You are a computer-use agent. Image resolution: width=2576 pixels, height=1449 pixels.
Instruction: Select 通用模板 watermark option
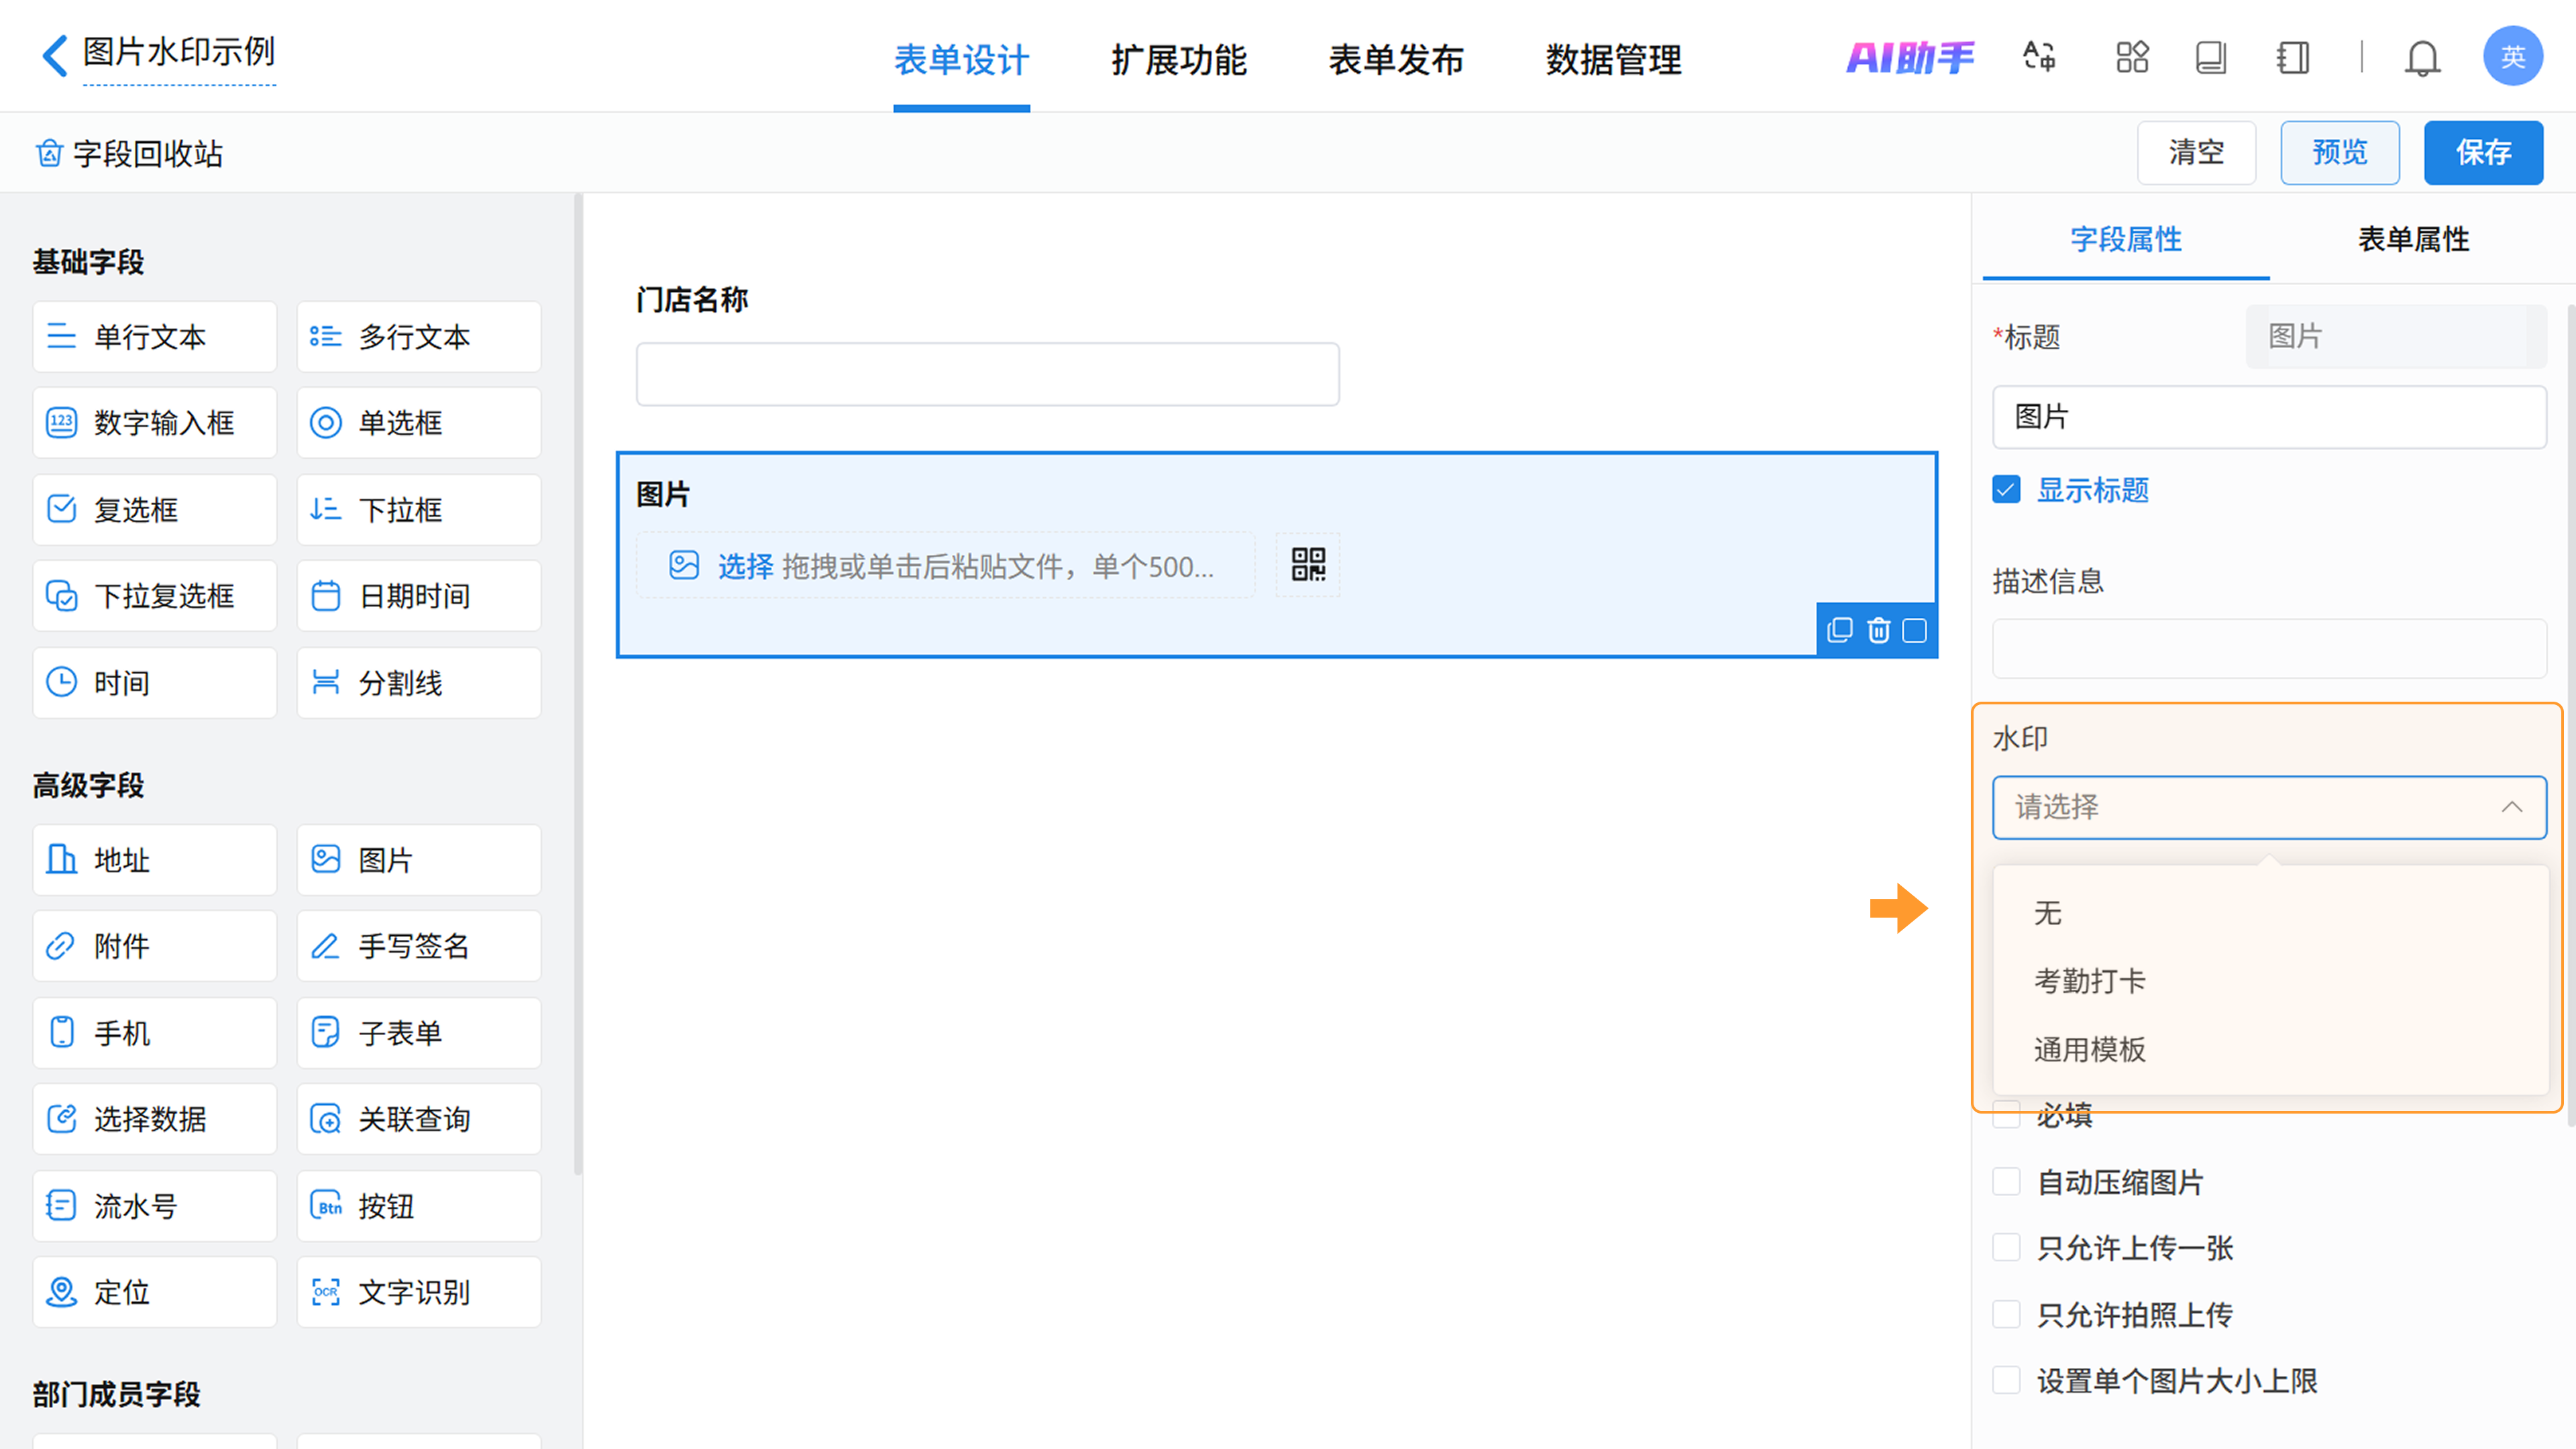coord(2089,1049)
